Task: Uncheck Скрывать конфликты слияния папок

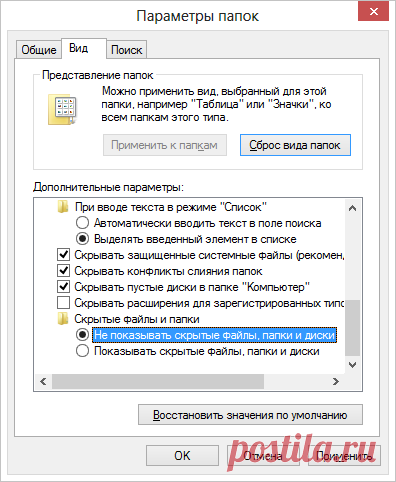Action: (63, 271)
